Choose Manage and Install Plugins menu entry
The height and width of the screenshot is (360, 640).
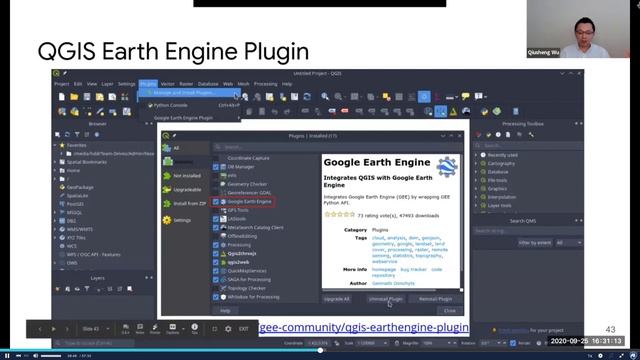(189, 93)
